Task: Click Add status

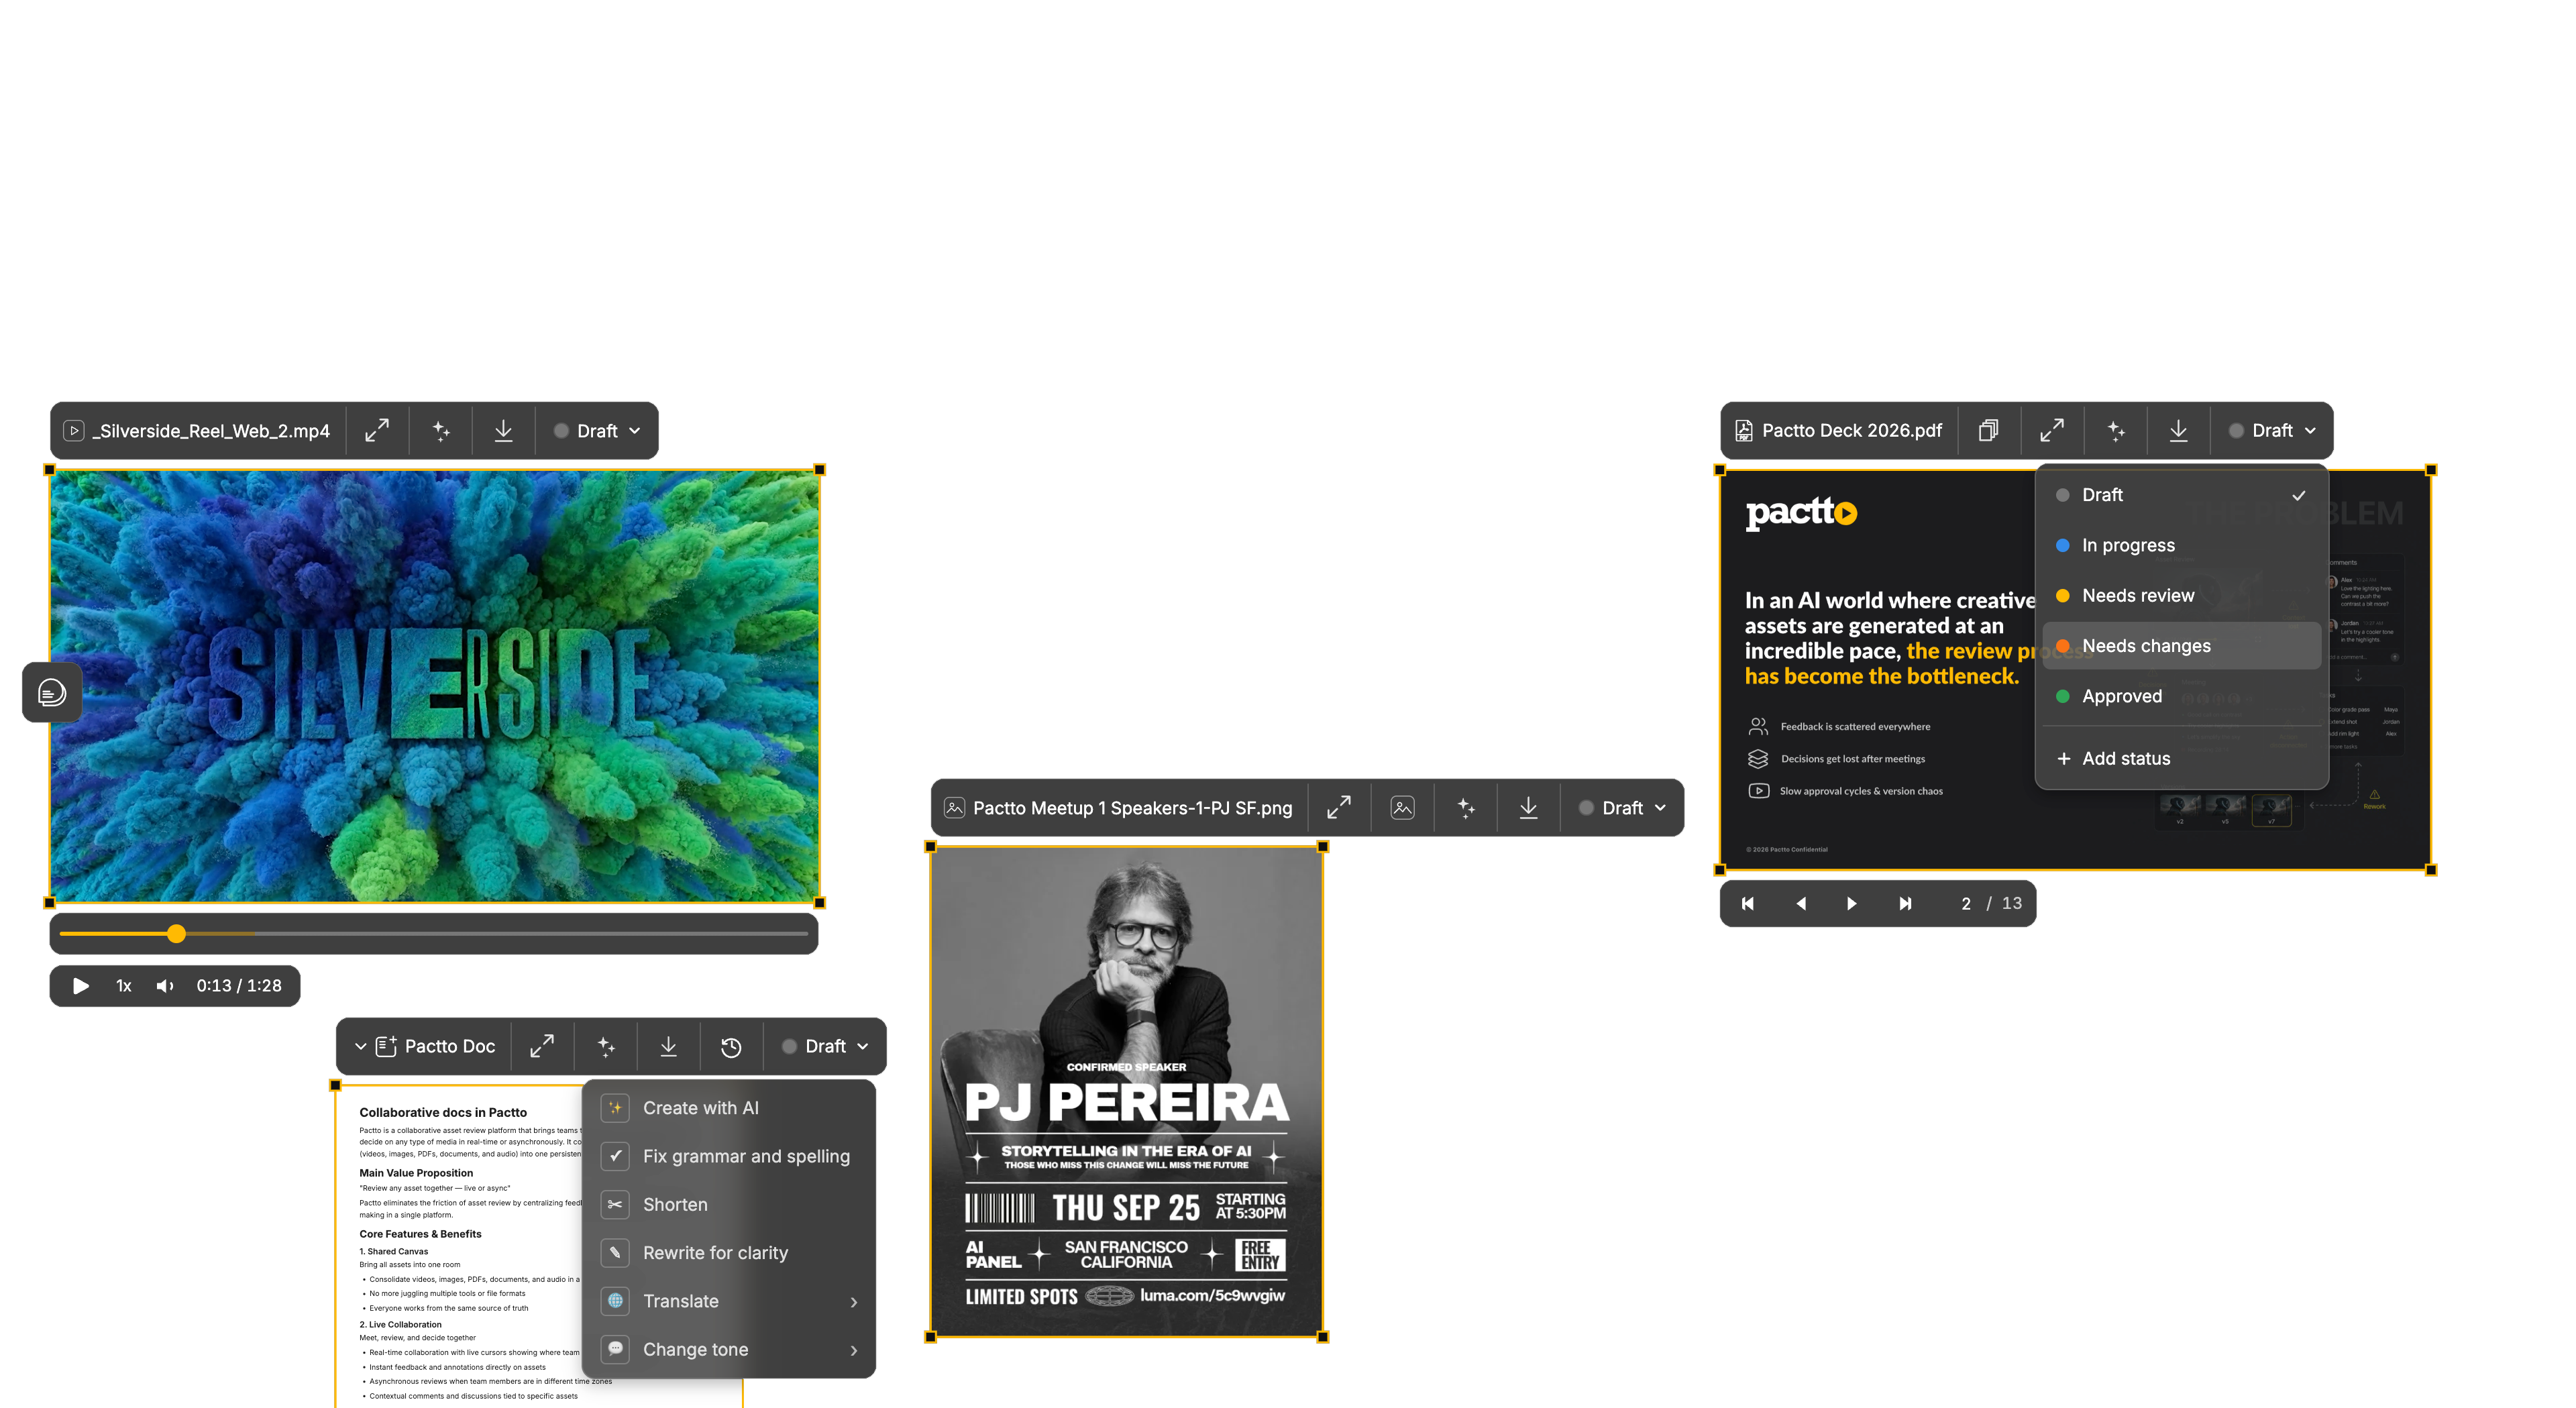Action: pyautogui.click(x=2182, y=759)
